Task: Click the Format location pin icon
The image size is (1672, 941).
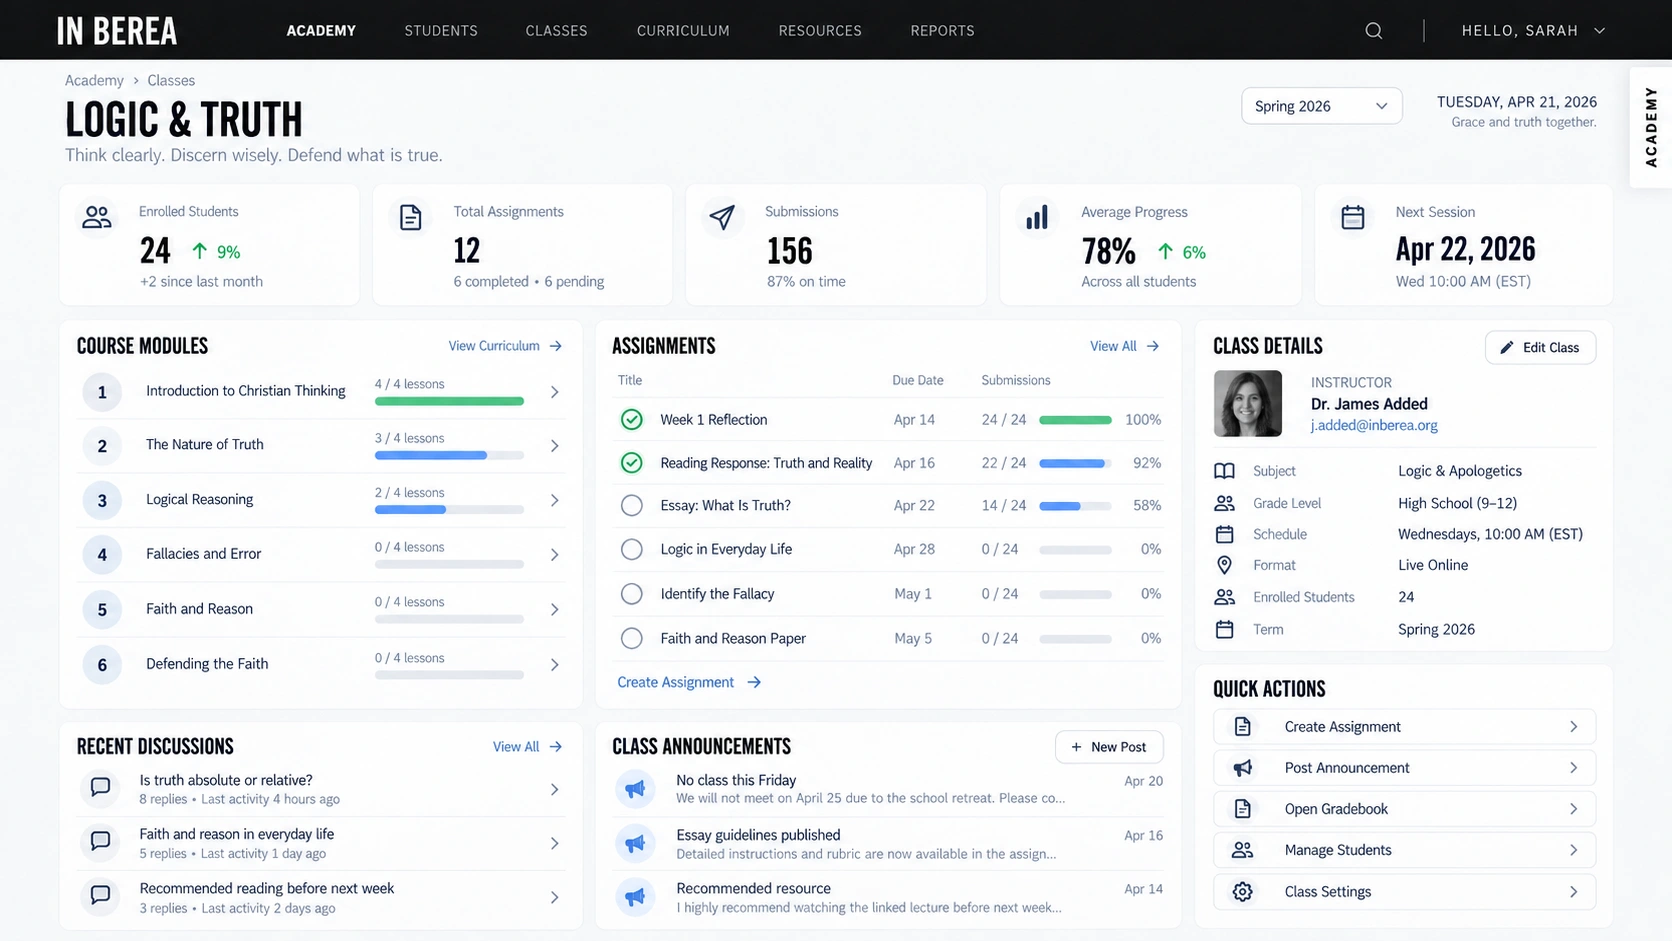Action: click(x=1224, y=566)
